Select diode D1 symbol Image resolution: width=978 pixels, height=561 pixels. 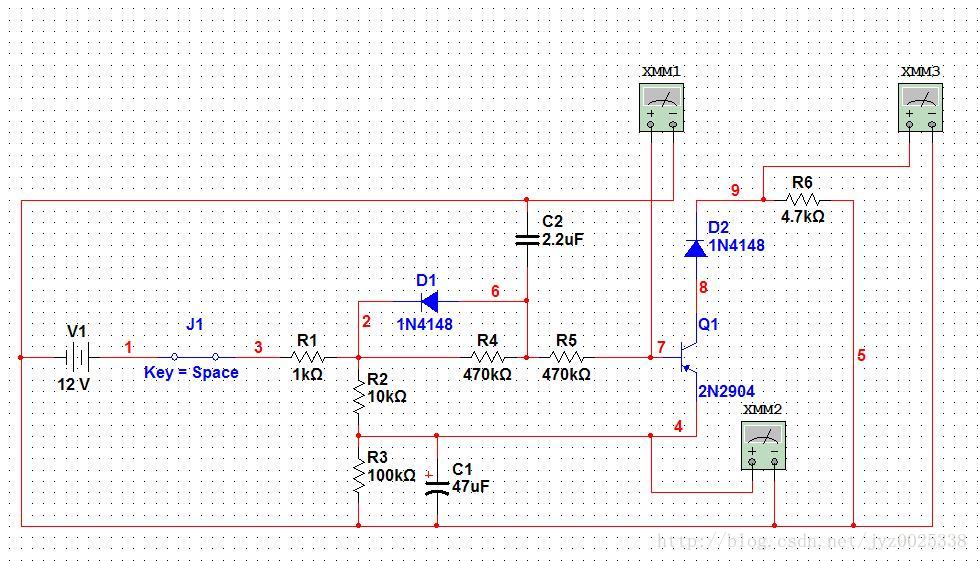pos(430,302)
